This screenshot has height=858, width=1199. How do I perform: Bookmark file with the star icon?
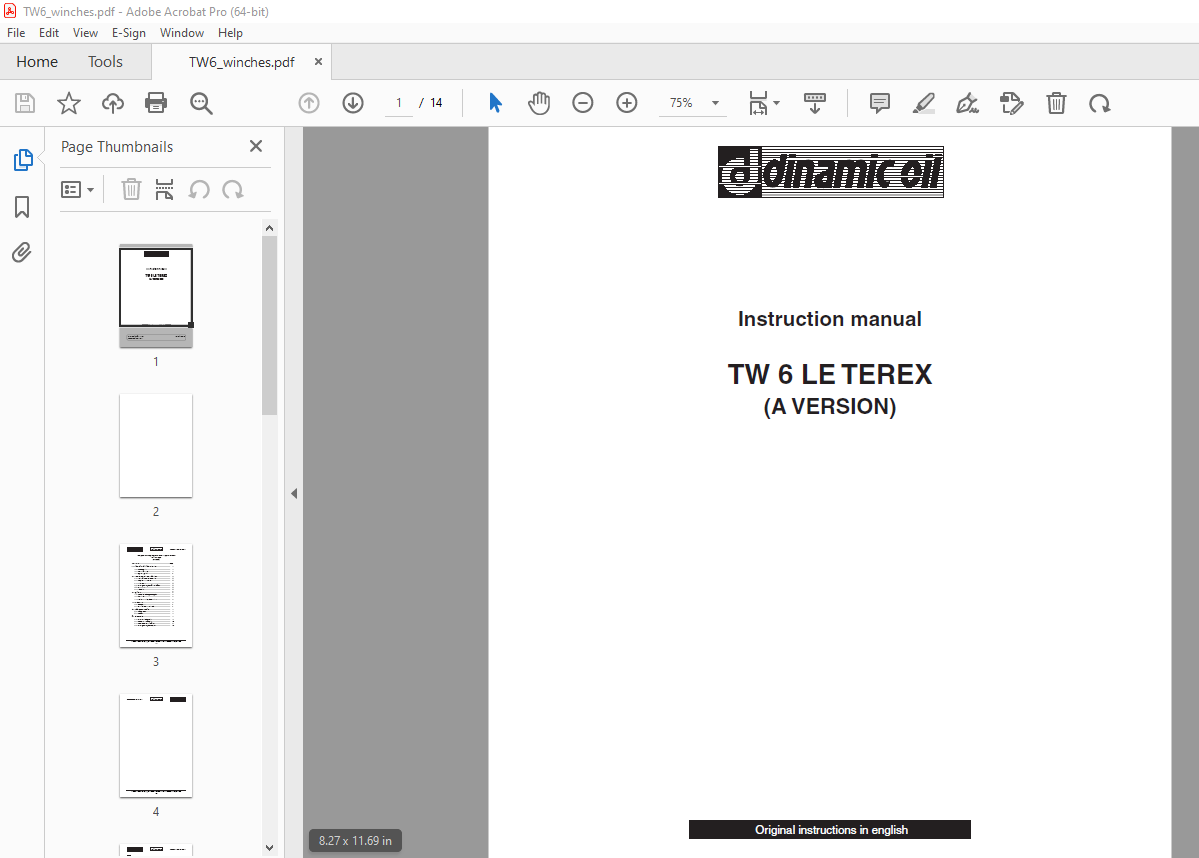point(68,103)
